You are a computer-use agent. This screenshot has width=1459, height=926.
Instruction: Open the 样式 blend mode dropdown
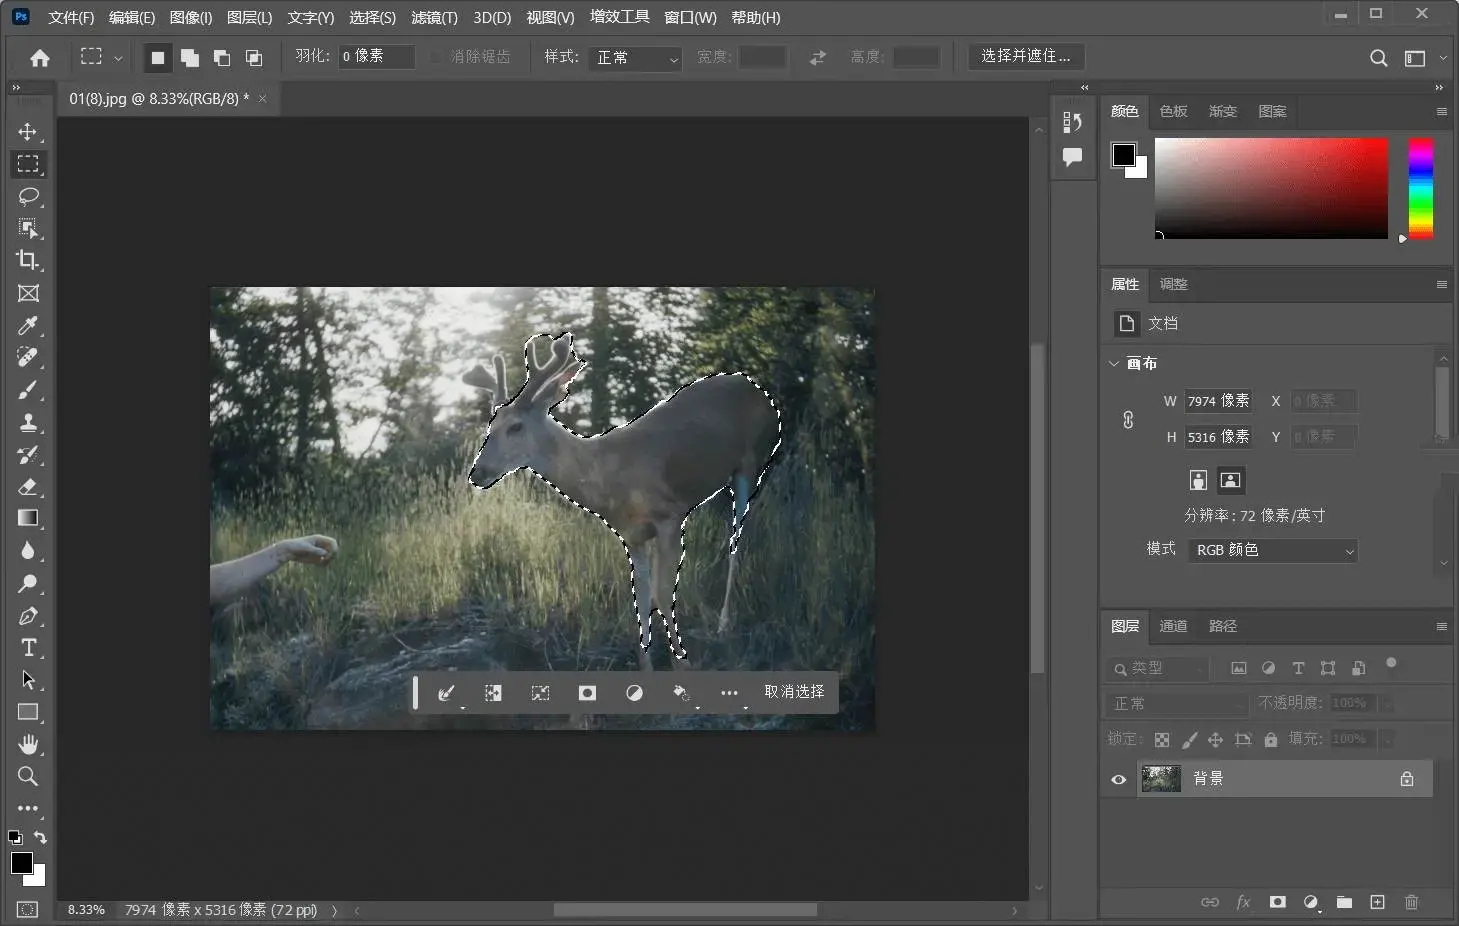coord(635,58)
